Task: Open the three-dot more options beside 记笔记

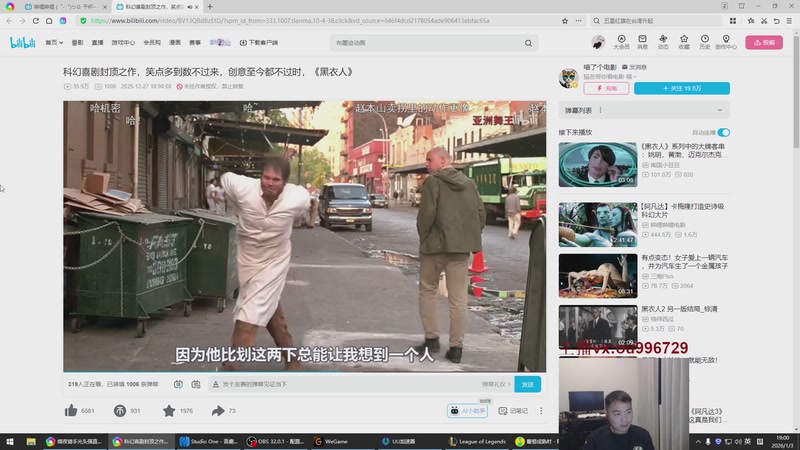Action: tap(541, 411)
